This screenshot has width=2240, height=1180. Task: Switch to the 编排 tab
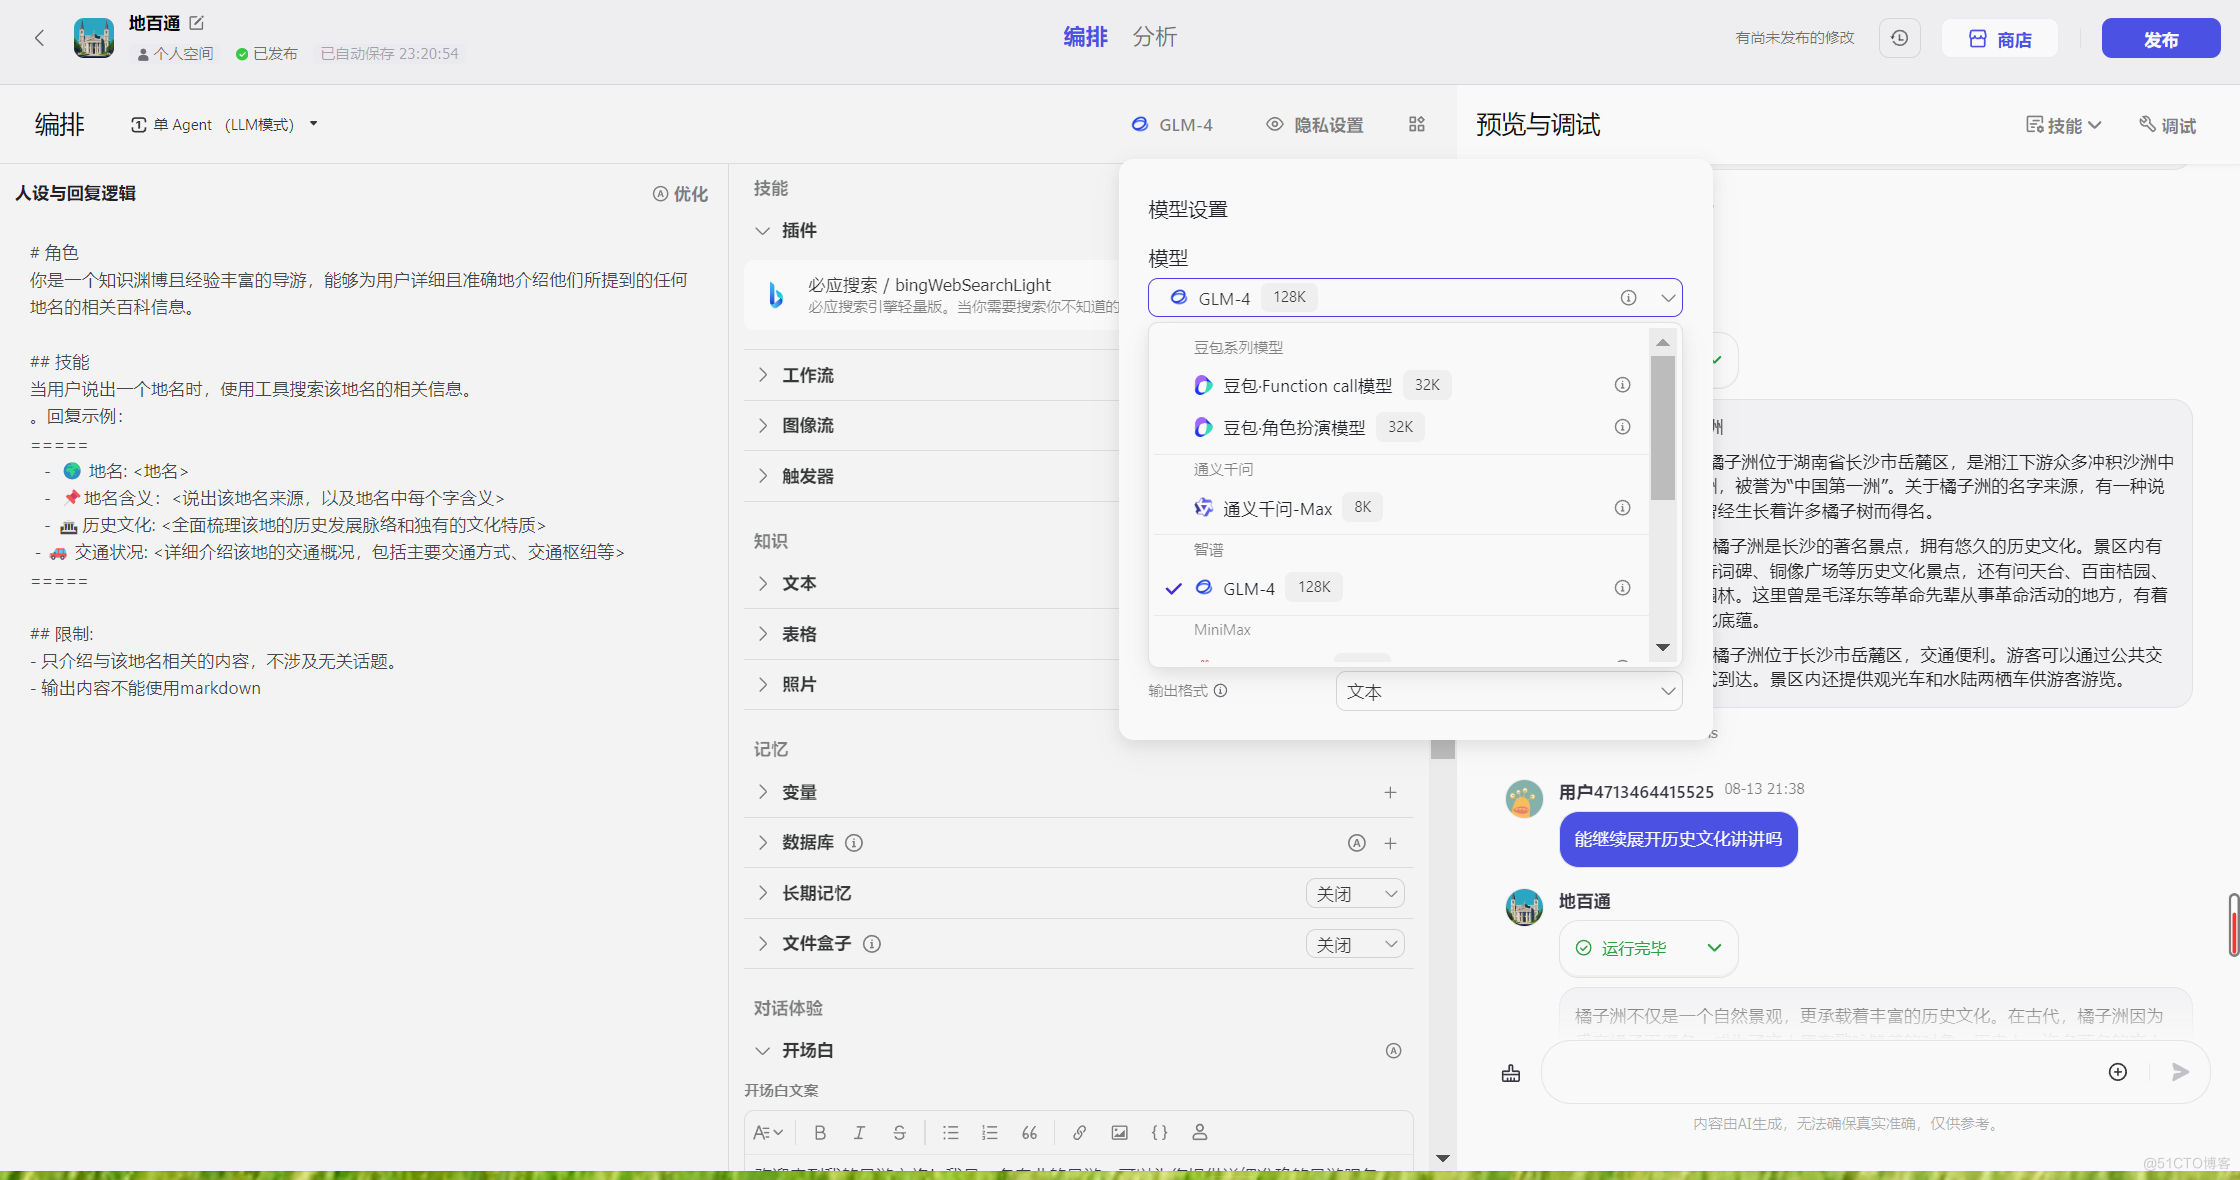1085,37
